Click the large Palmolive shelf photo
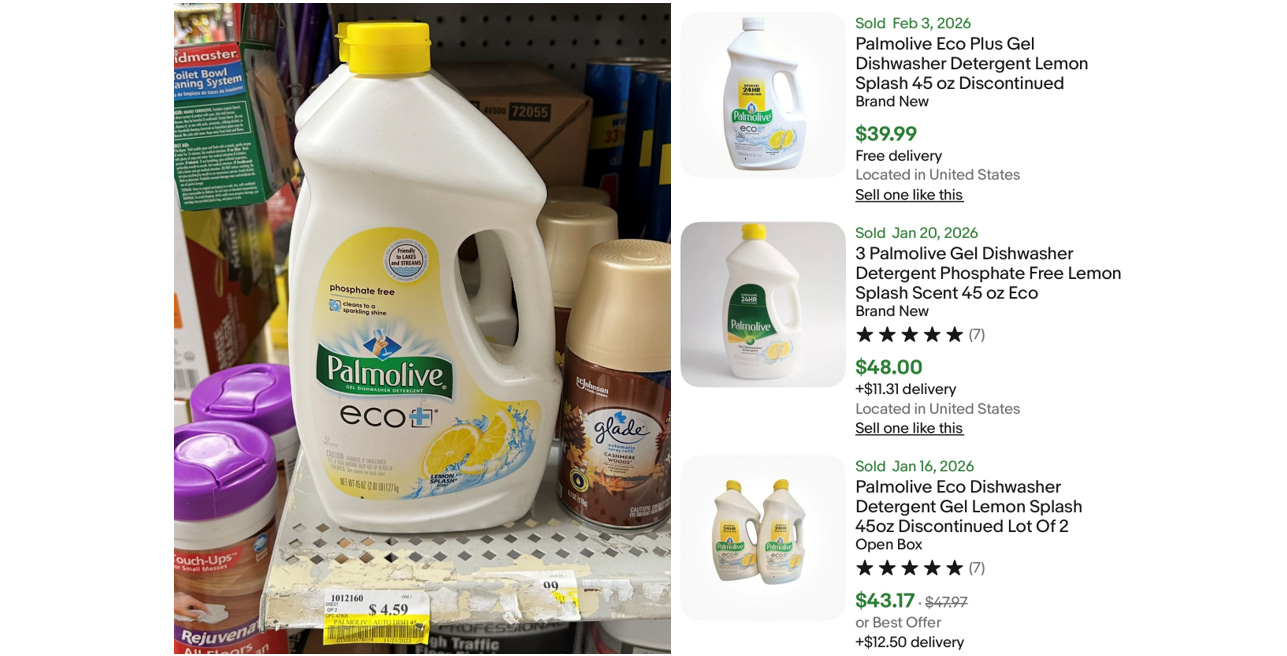This screenshot has height=656, width=1287. (x=422, y=328)
